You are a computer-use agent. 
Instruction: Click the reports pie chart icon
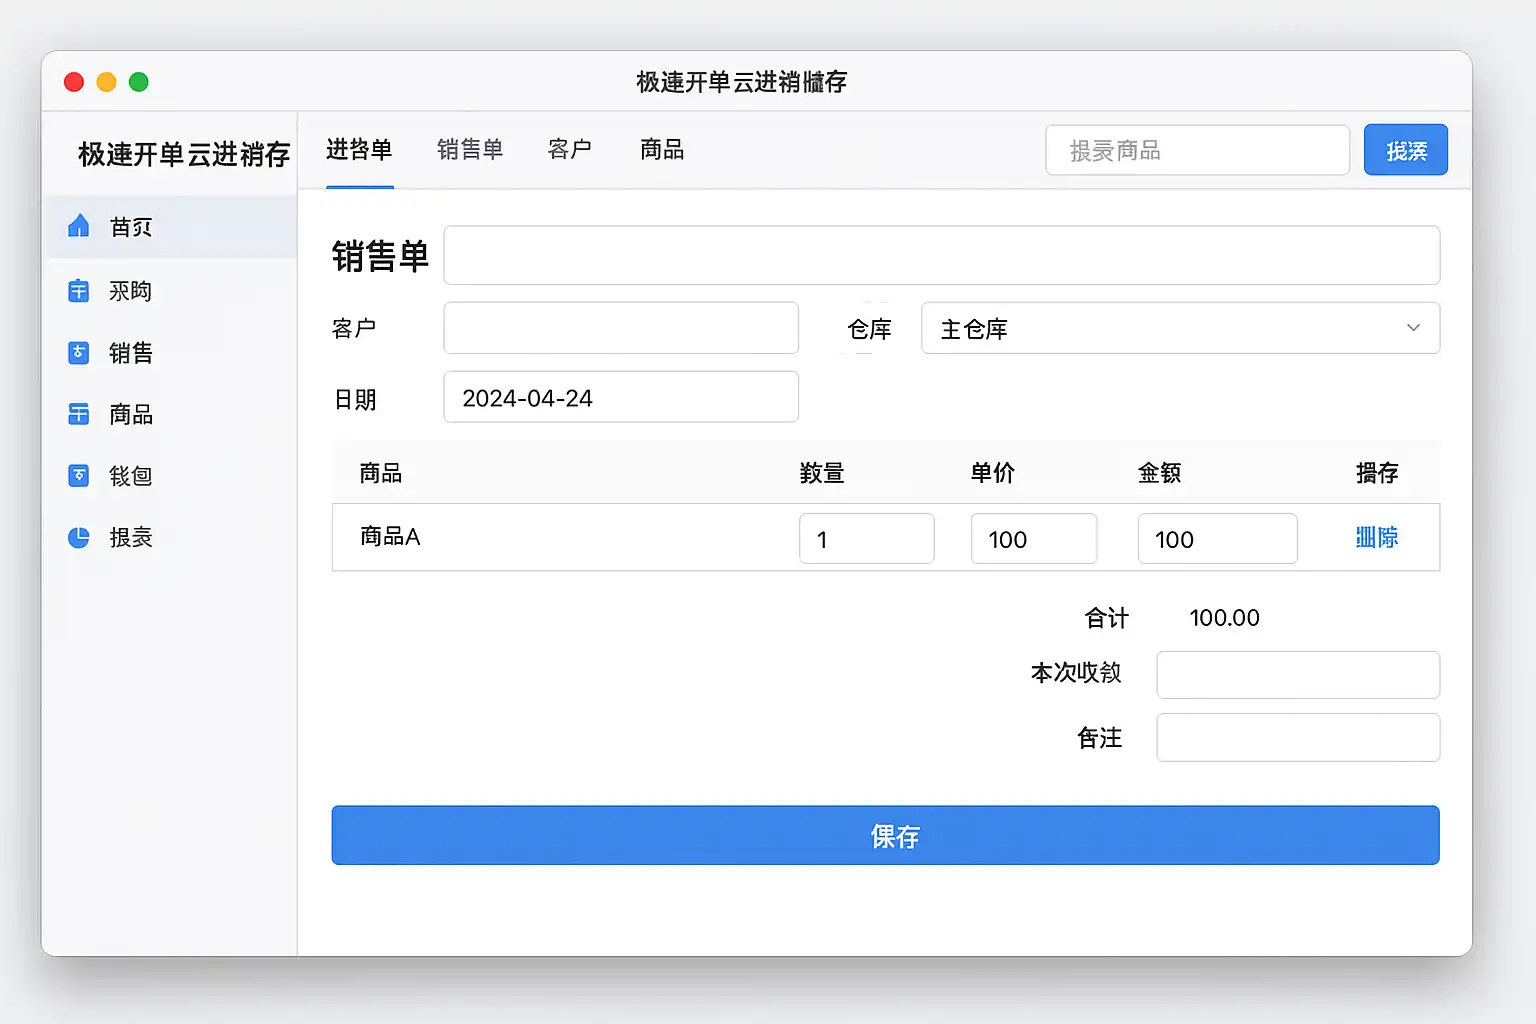(79, 537)
